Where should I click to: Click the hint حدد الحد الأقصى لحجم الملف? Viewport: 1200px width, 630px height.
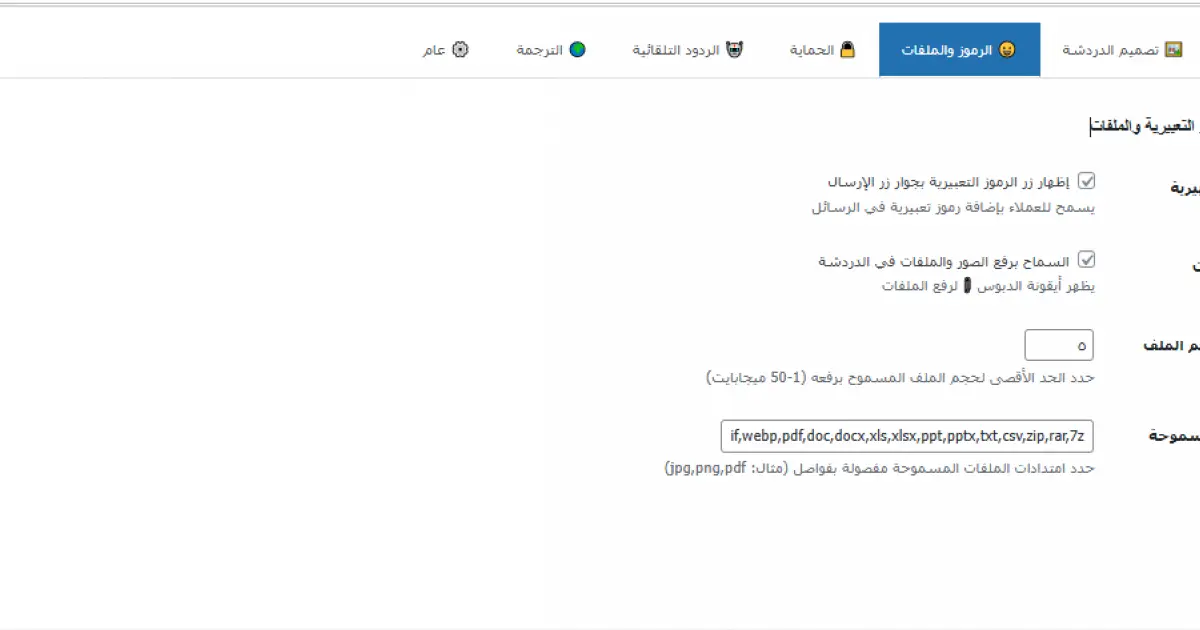900,378
